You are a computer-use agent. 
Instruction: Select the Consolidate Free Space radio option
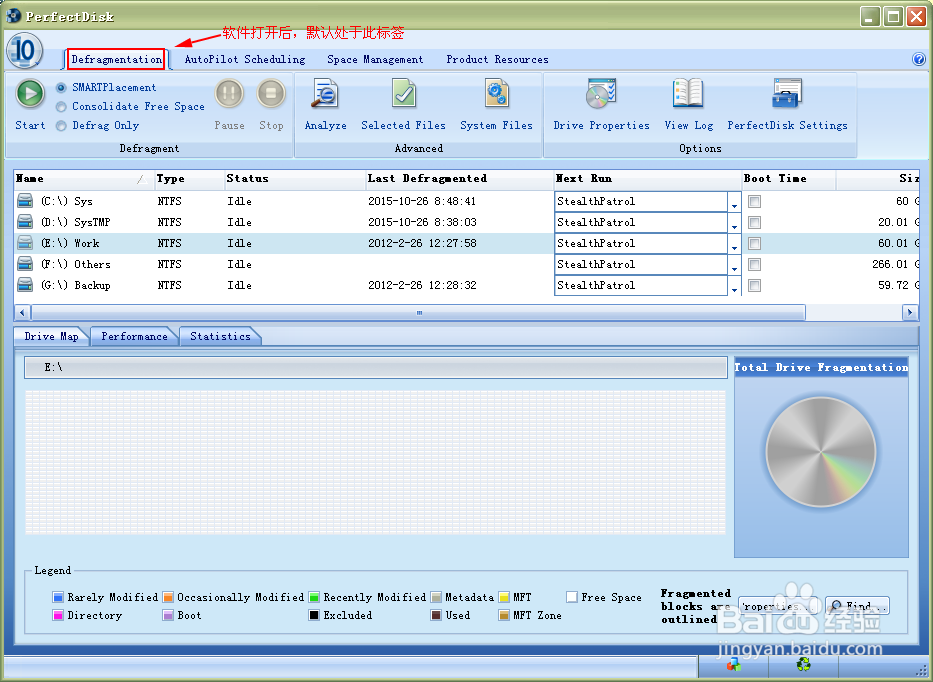(61, 107)
